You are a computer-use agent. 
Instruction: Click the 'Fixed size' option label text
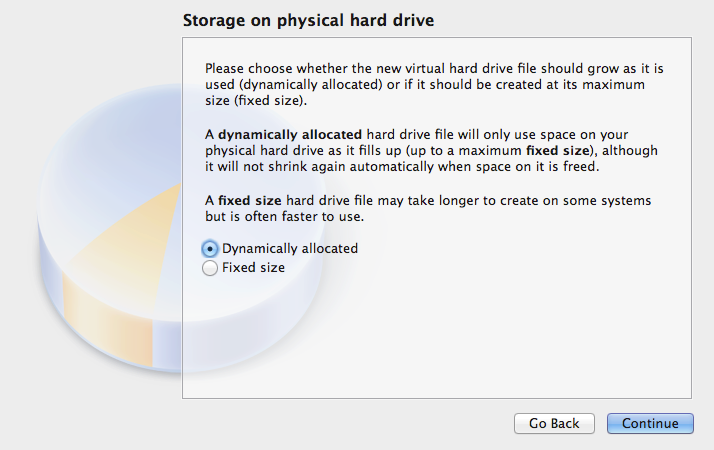pyautogui.click(x=253, y=268)
